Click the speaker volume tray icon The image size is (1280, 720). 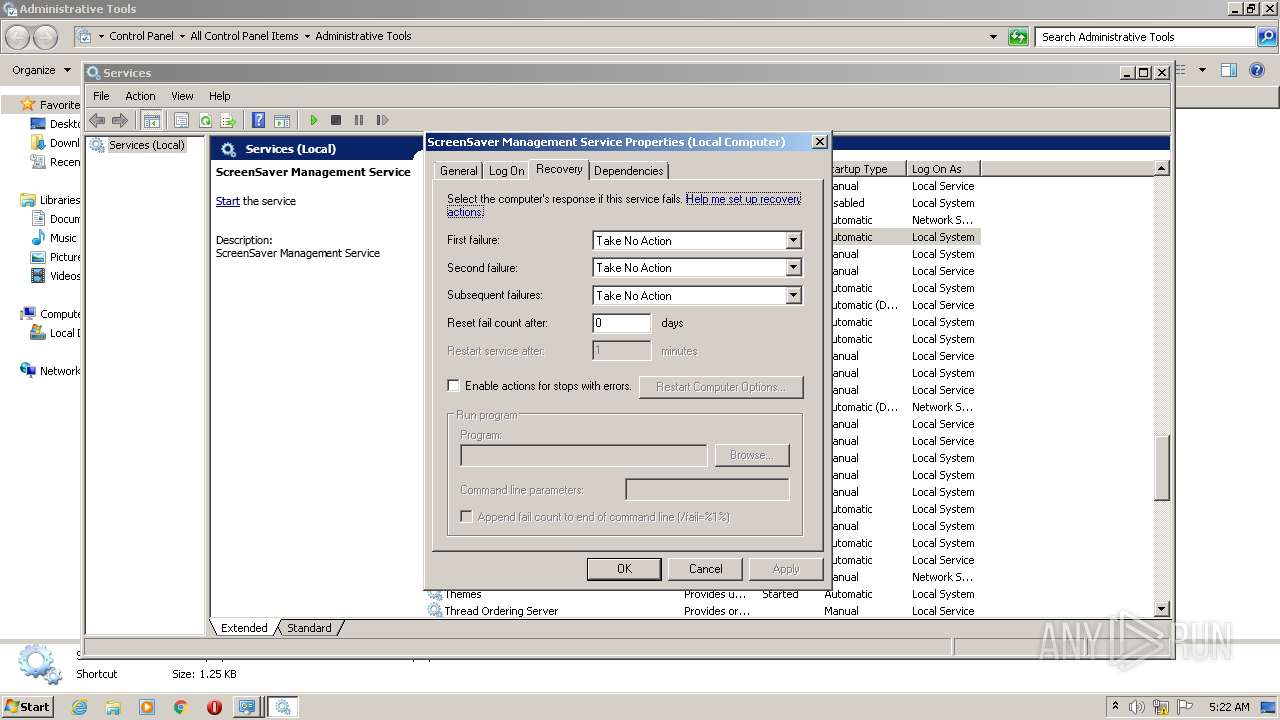click(x=1138, y=707)
